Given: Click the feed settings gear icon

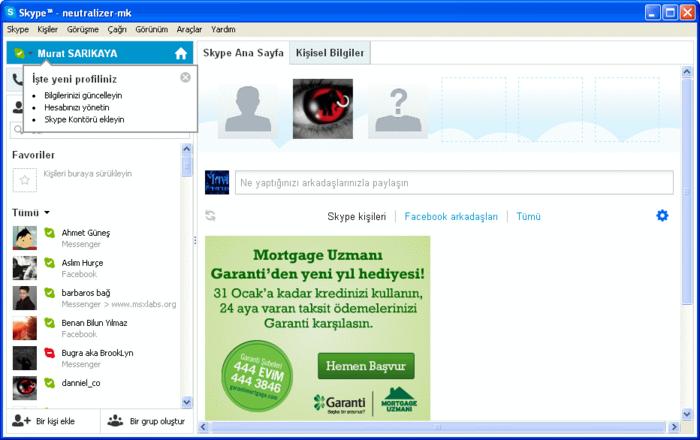Looking at the screenshot, I should point(662,215).
